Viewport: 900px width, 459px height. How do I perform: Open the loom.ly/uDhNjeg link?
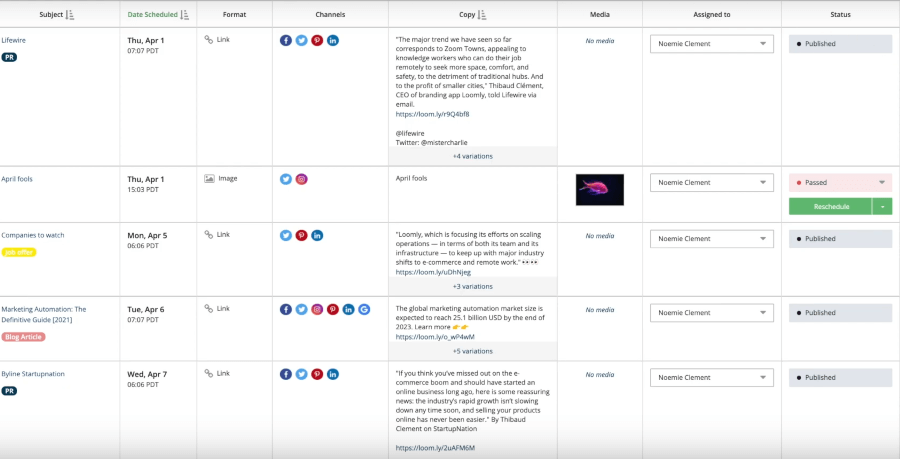(x=433, y=273)
